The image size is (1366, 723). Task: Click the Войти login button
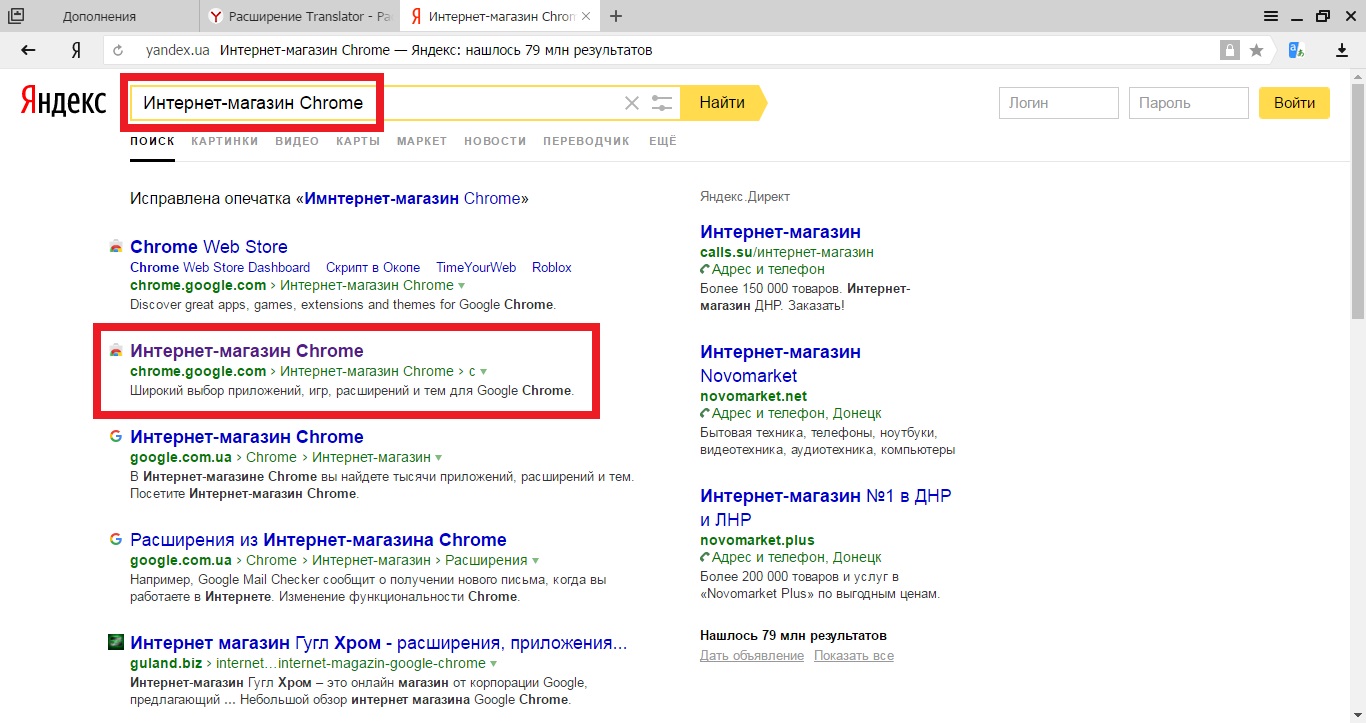pos(1294,103)
